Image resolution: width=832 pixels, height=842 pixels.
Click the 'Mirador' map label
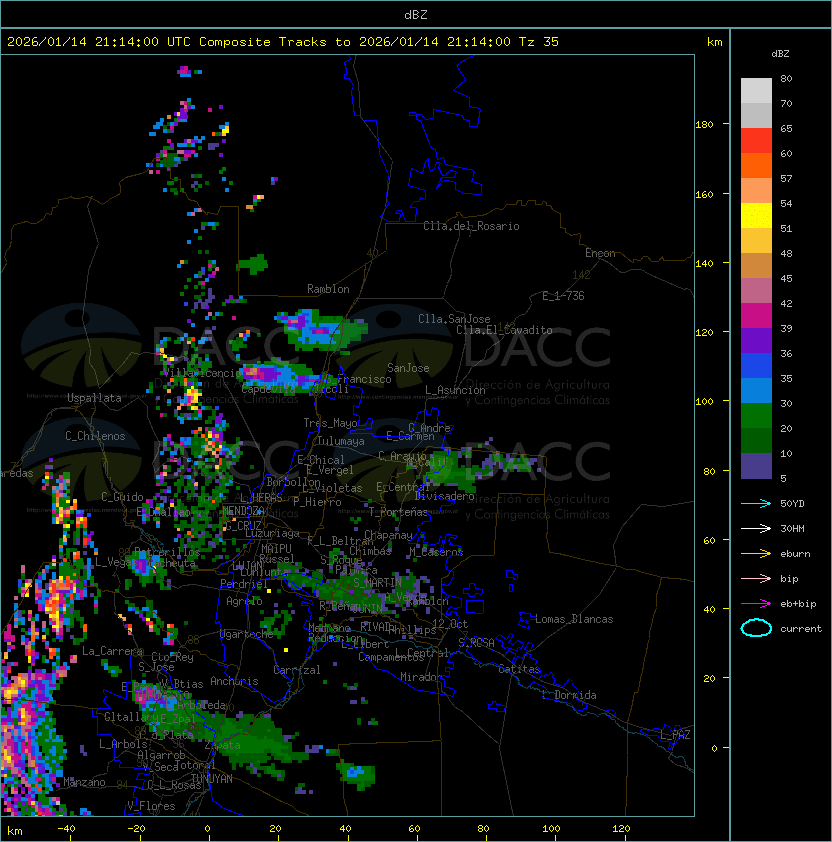(421, 677)
